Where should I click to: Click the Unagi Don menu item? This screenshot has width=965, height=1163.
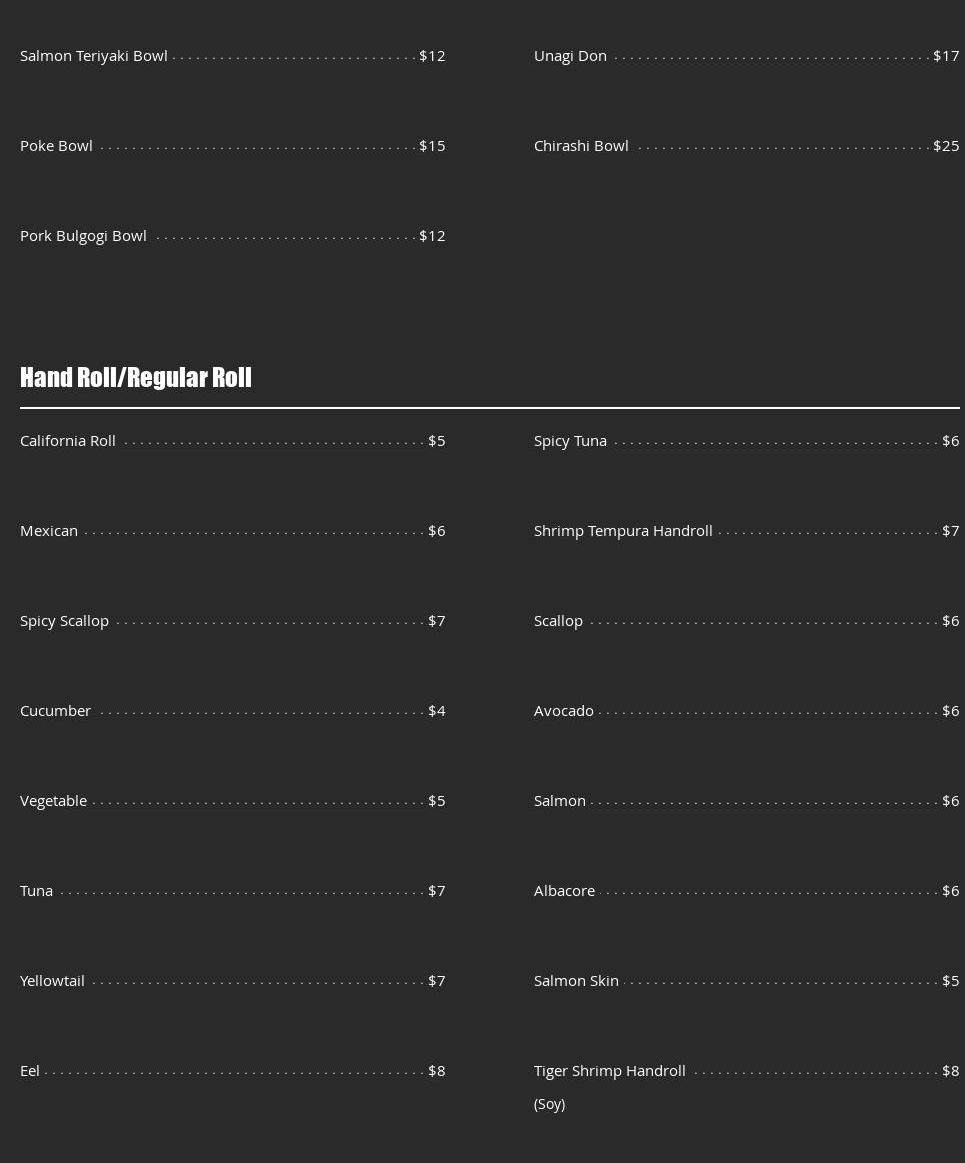click(x=570, y=56)
